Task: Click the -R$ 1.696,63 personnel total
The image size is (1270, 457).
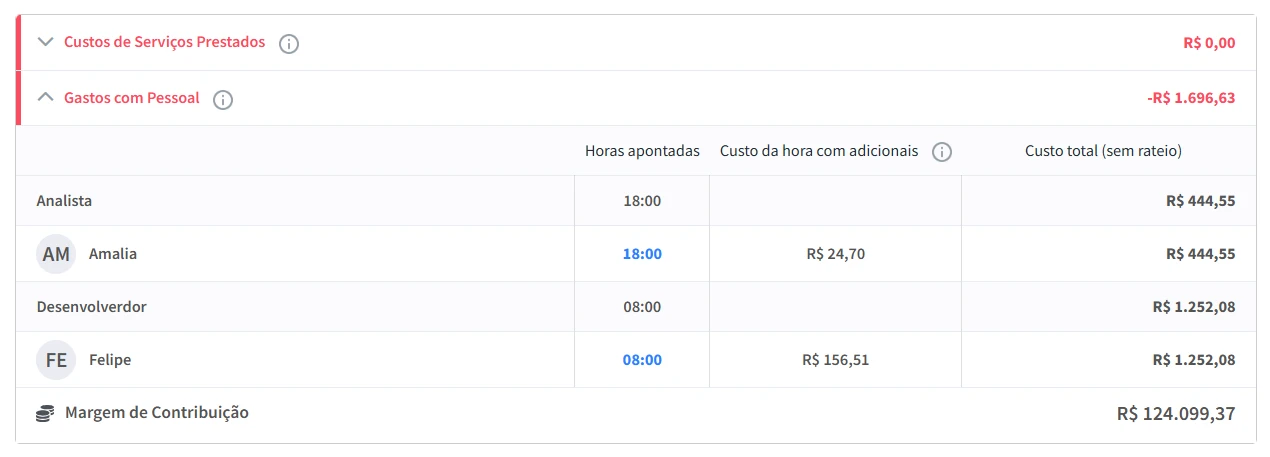Action: point(1191,98)
